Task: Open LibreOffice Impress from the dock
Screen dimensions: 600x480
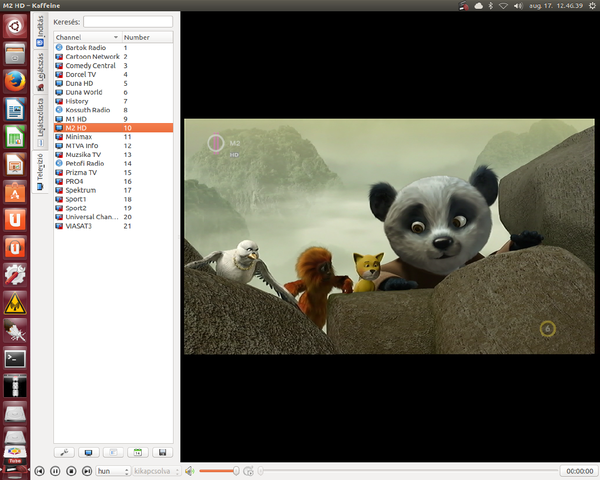Action: (x=15, y=165)
